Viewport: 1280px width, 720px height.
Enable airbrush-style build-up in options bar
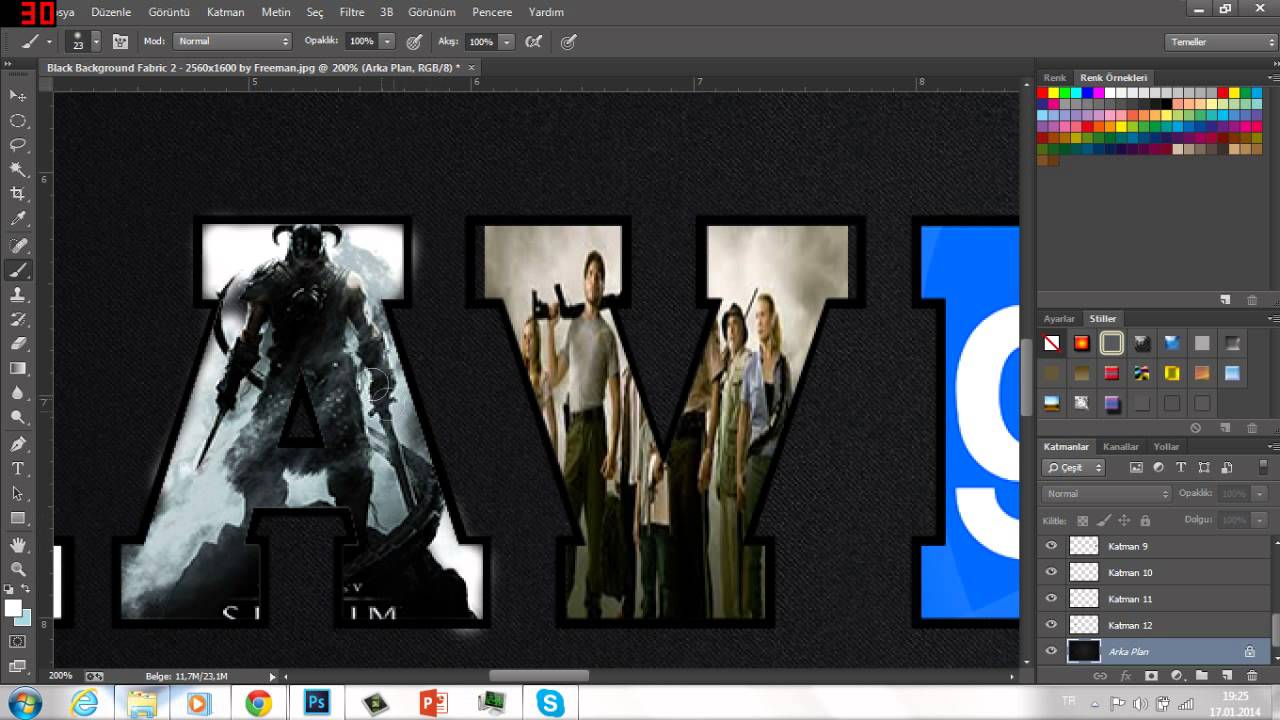pyautogui.click(x=534, y=42)
